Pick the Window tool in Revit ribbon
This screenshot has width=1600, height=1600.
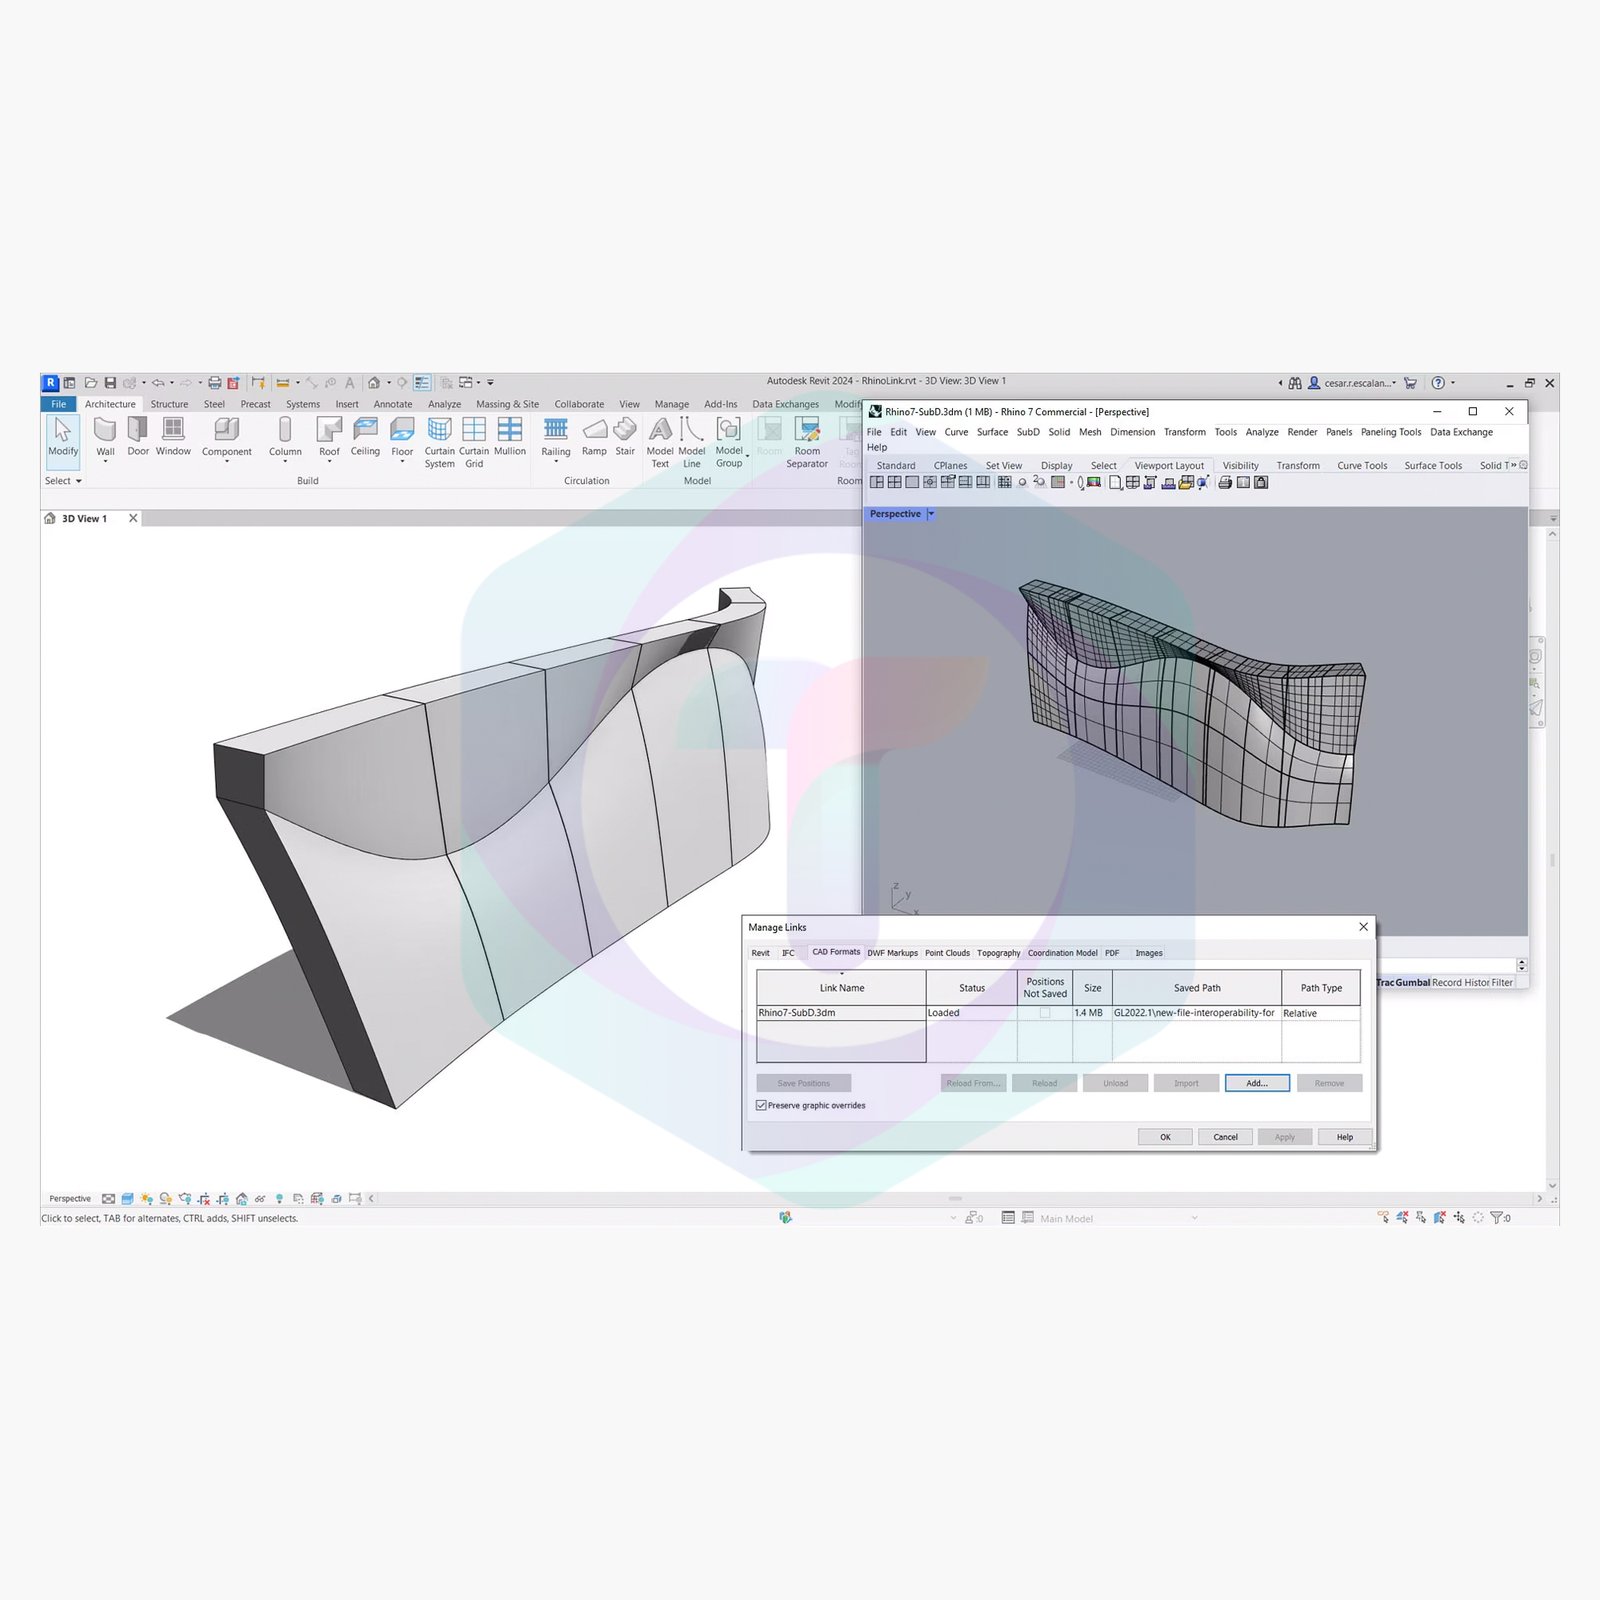[x=173, y=437]
